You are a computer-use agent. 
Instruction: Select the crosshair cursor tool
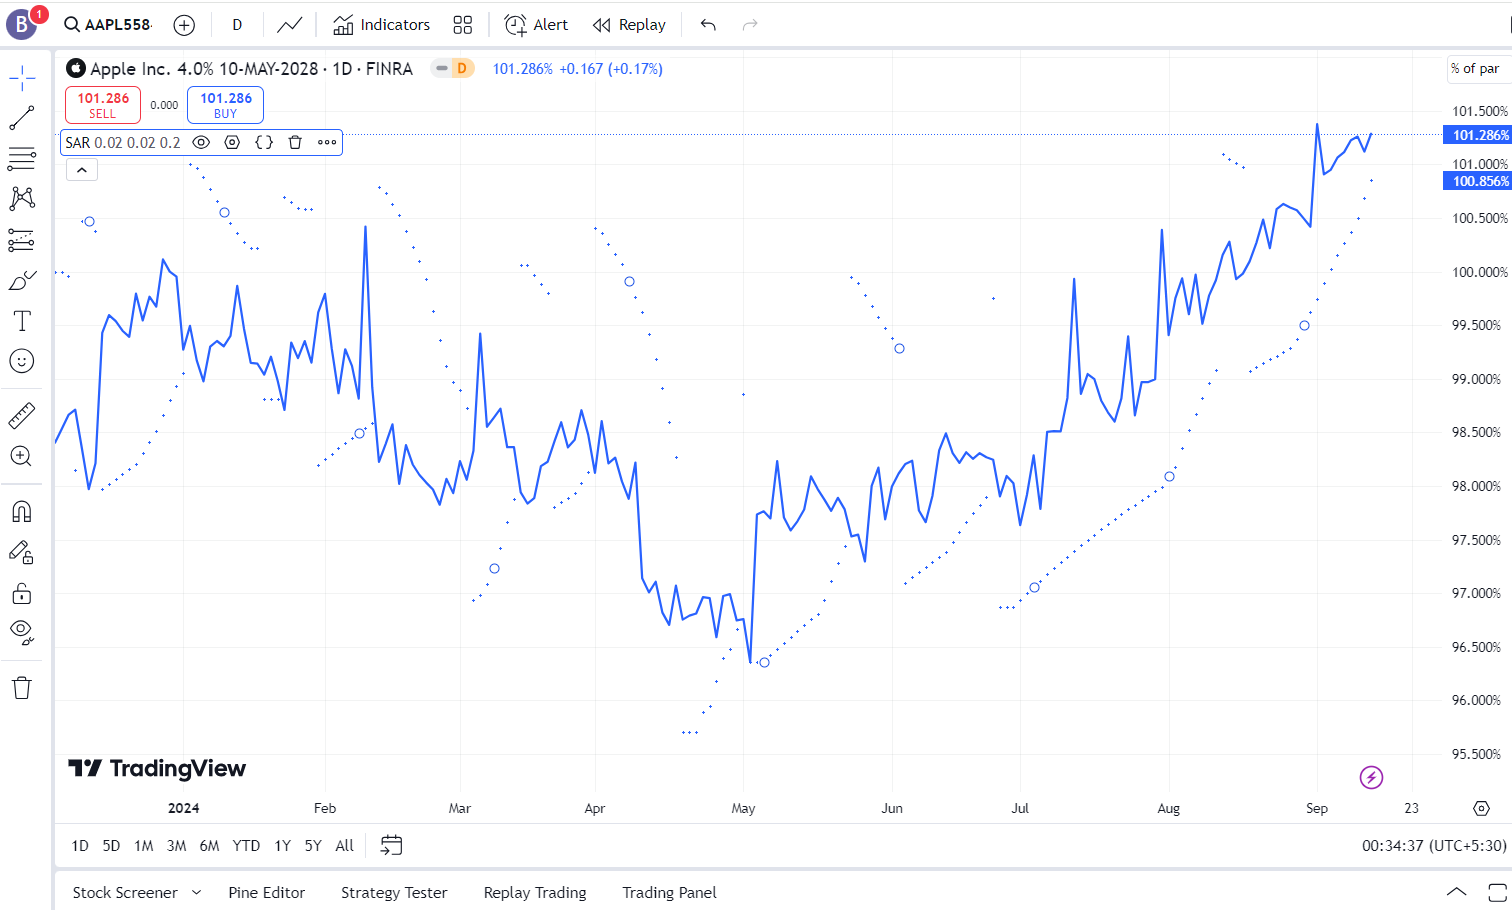[x=22, y=78]
